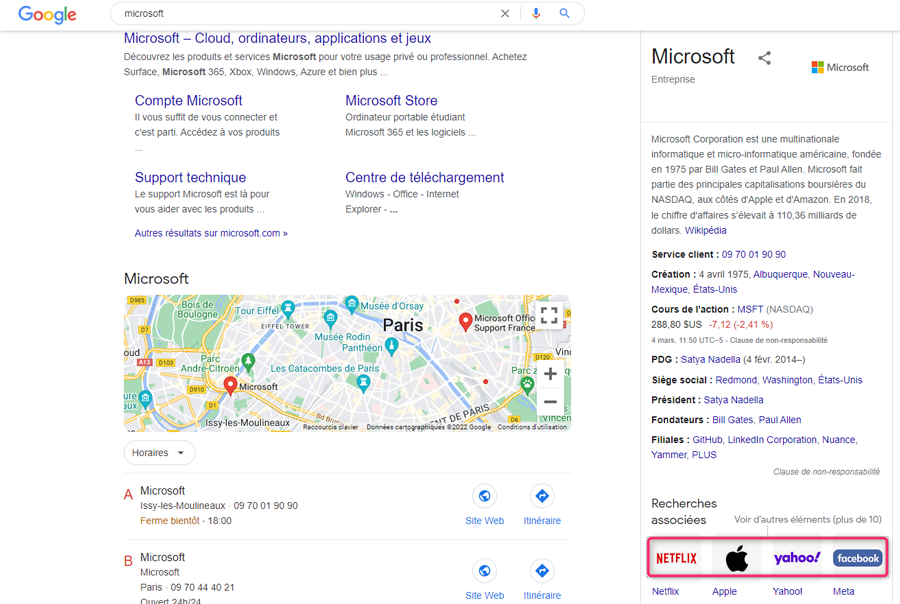The width and height of the screenshot is (900, 604).
Task: Click the Yahoo! logo thumbnail
Action: click(x=797, y=558)
